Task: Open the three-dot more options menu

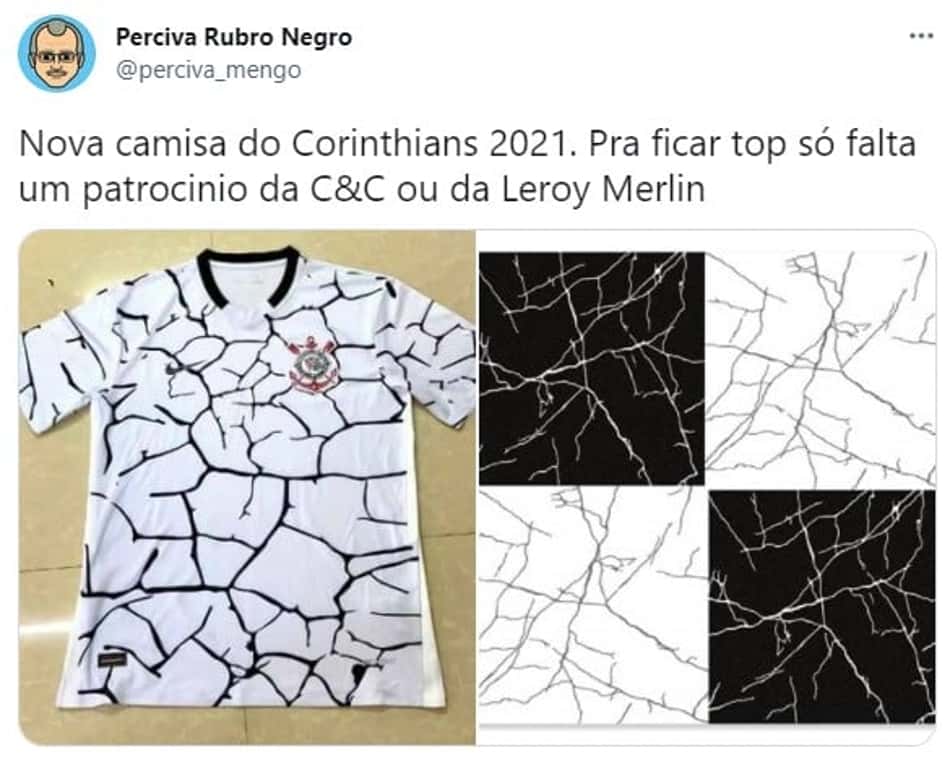Action: point(922,37)
